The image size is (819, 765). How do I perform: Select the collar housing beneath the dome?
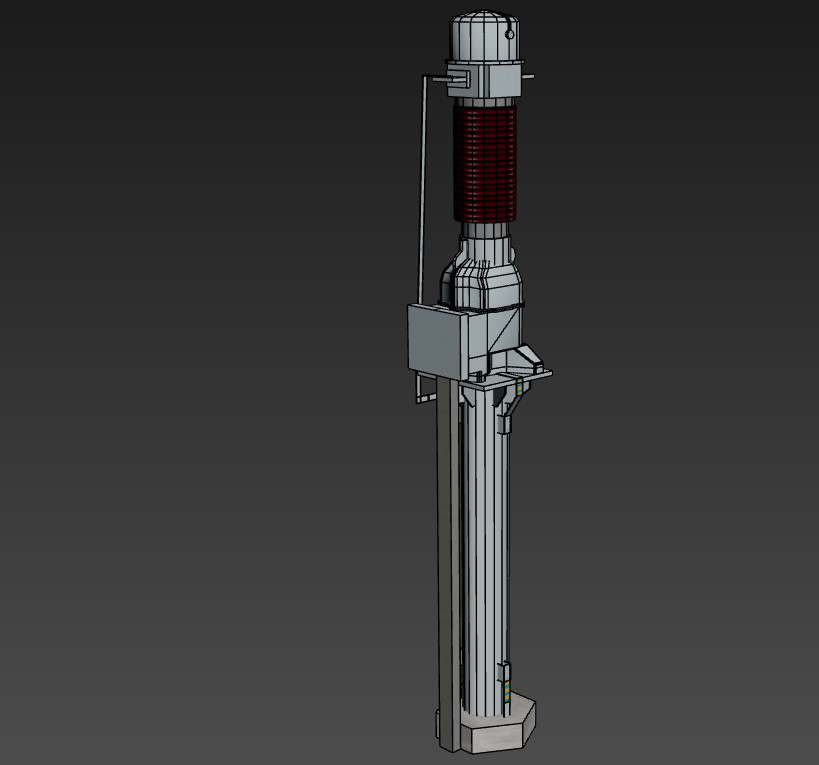pyautogui.click(x=484, y=78)
